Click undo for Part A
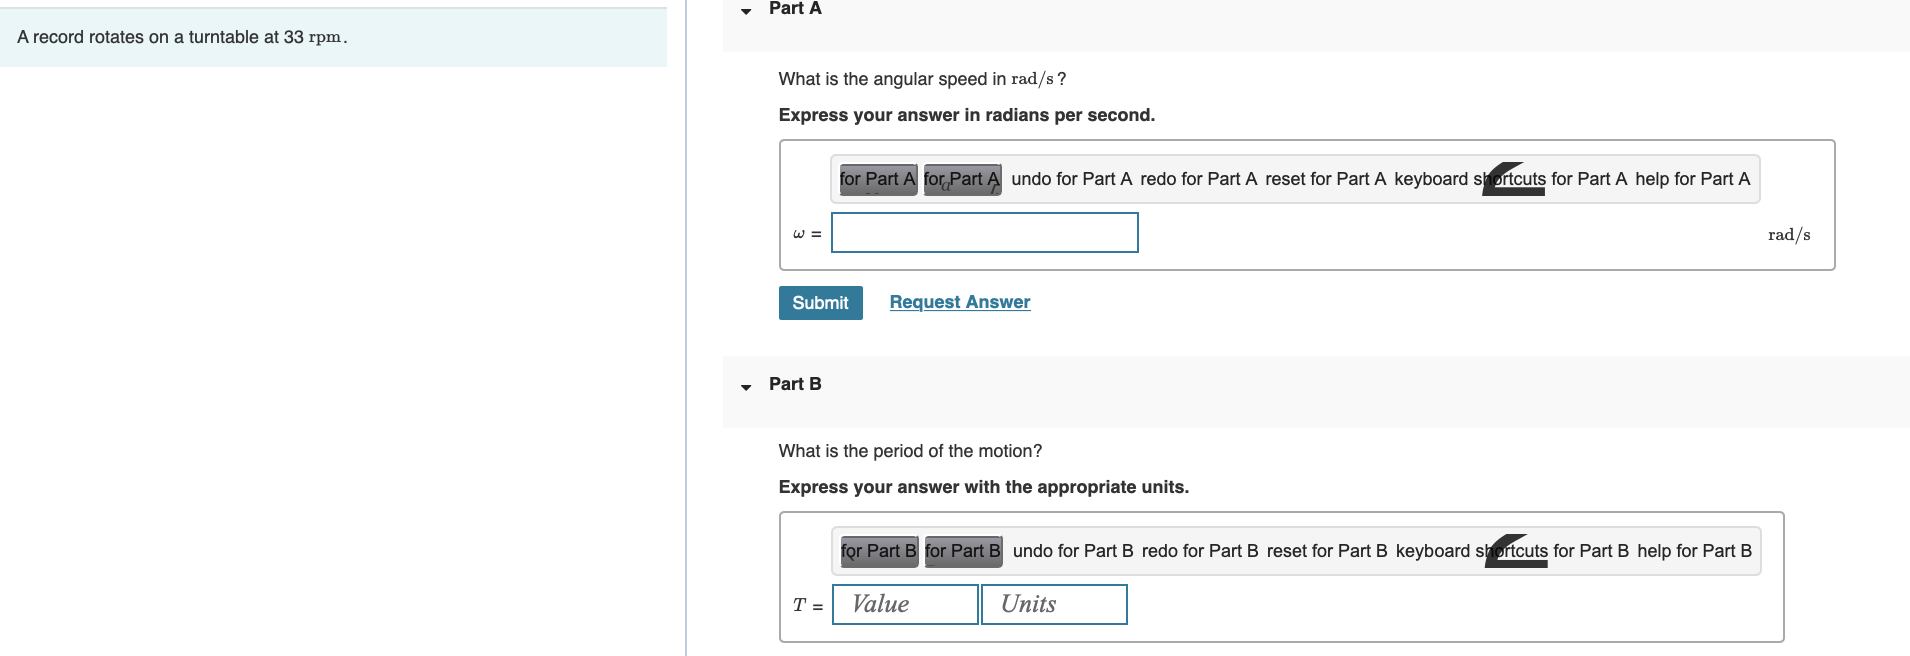Image resolution: width=1910 pixels, height=656 pixels. click(1071, 180)
